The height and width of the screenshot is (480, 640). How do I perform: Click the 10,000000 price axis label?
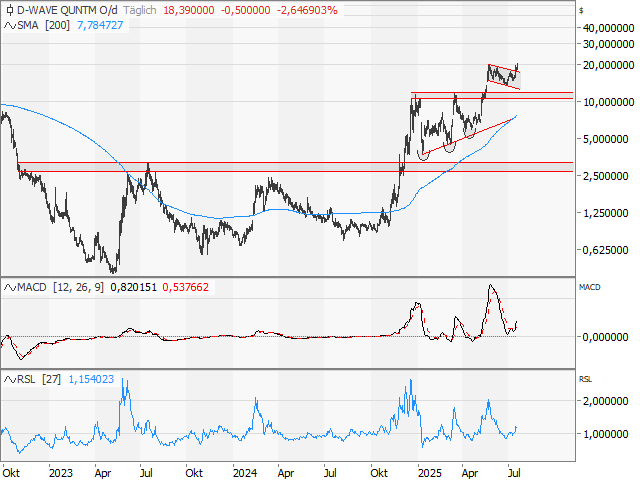pos(609,102)
